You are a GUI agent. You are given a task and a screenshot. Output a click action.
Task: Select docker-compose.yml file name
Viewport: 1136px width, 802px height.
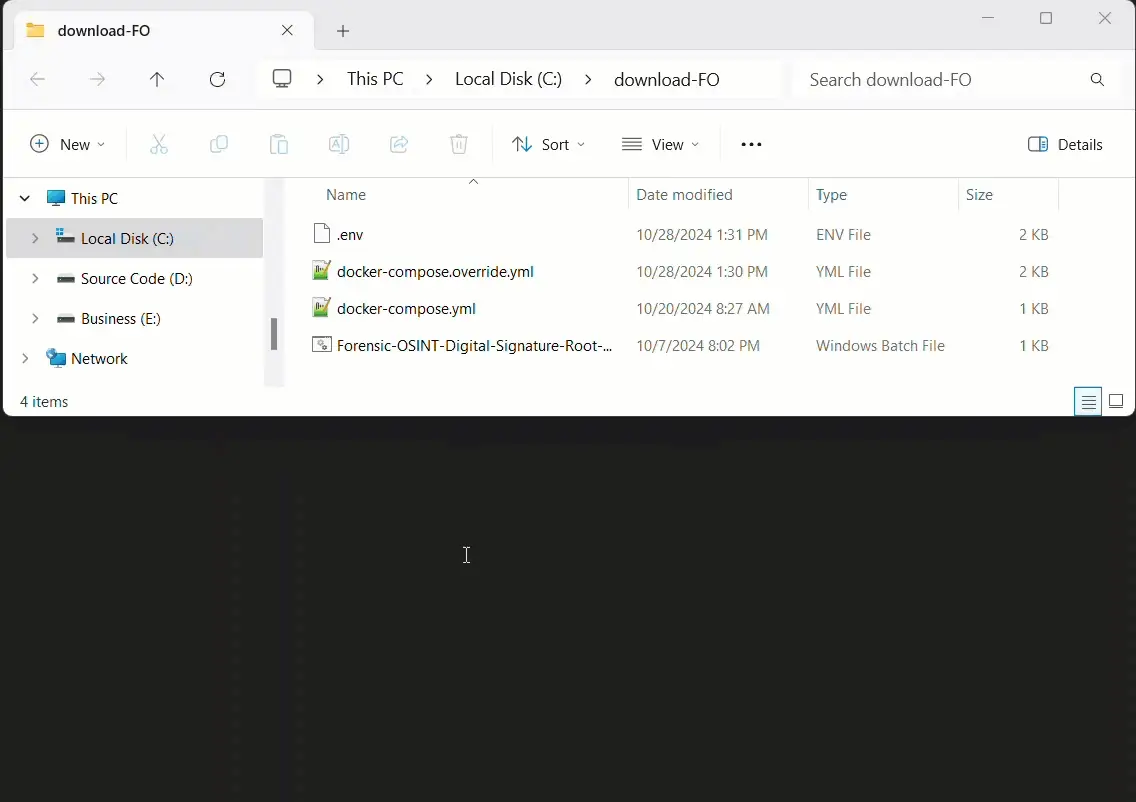(x=406, y=309)
